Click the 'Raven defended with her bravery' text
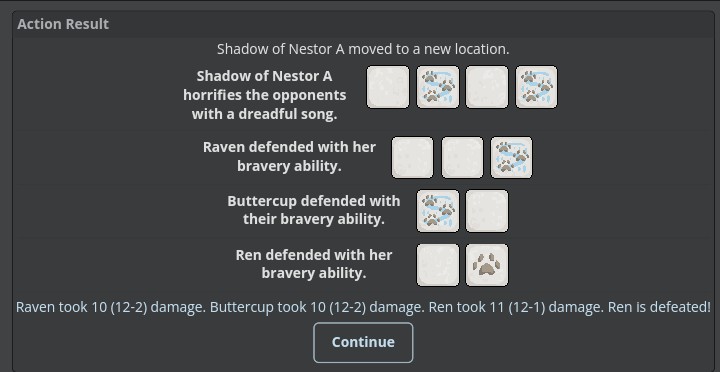Image resolution: width=720 pixels, height=372 pixels. point(289,157)
